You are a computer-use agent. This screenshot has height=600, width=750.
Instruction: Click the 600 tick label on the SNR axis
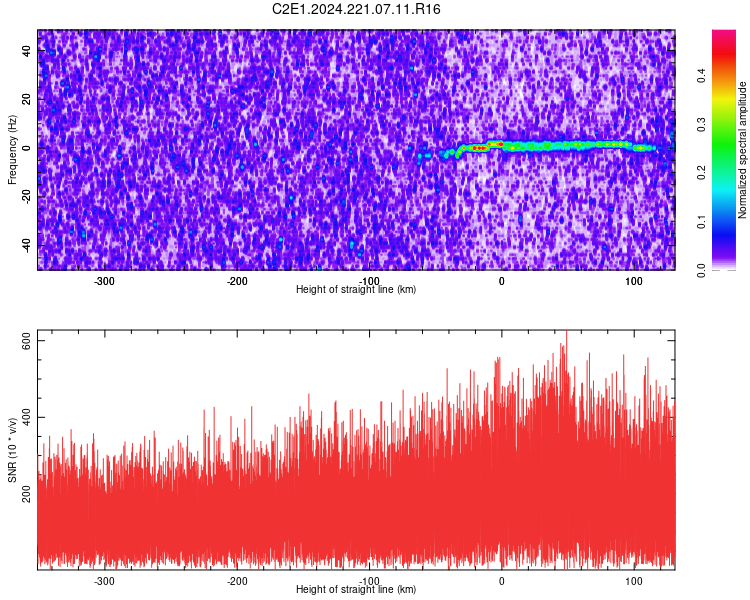click(27, 341)
